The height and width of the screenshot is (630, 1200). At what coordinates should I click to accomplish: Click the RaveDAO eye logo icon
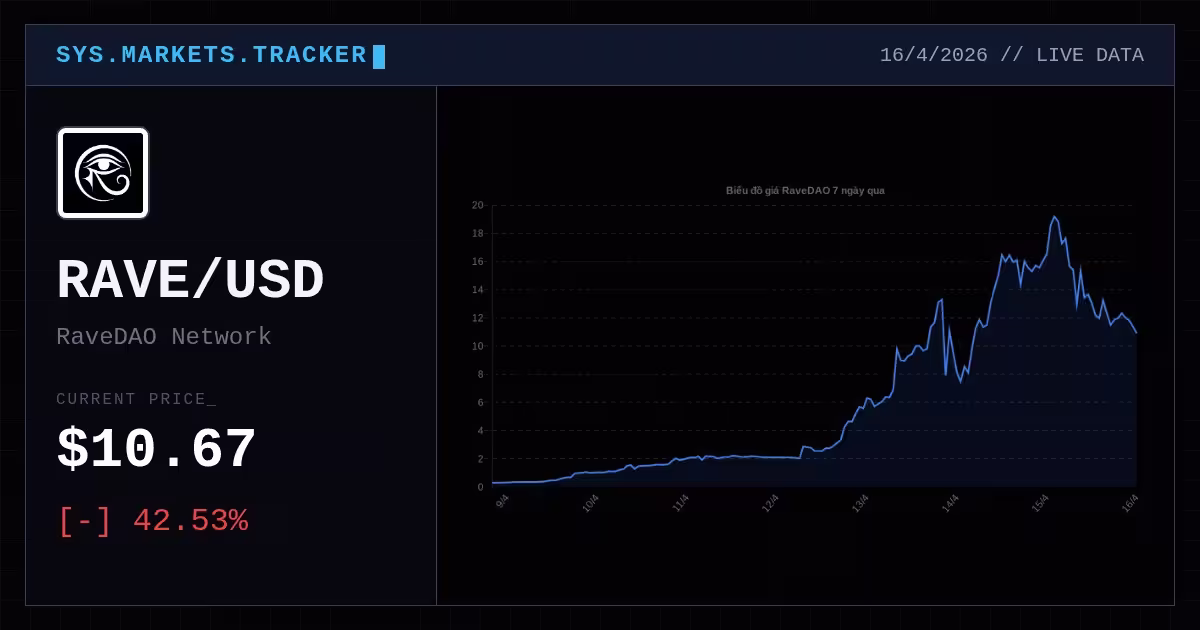tap(103, 173)
